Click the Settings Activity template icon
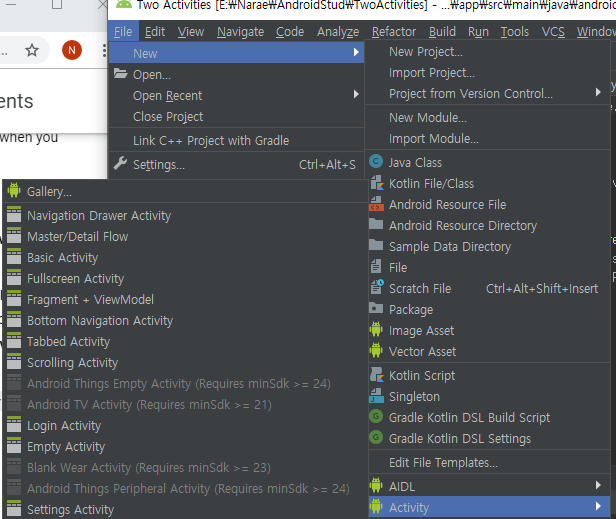Image resolution: width=616 pixels, height=519 pixels. (x=14, y=509)
